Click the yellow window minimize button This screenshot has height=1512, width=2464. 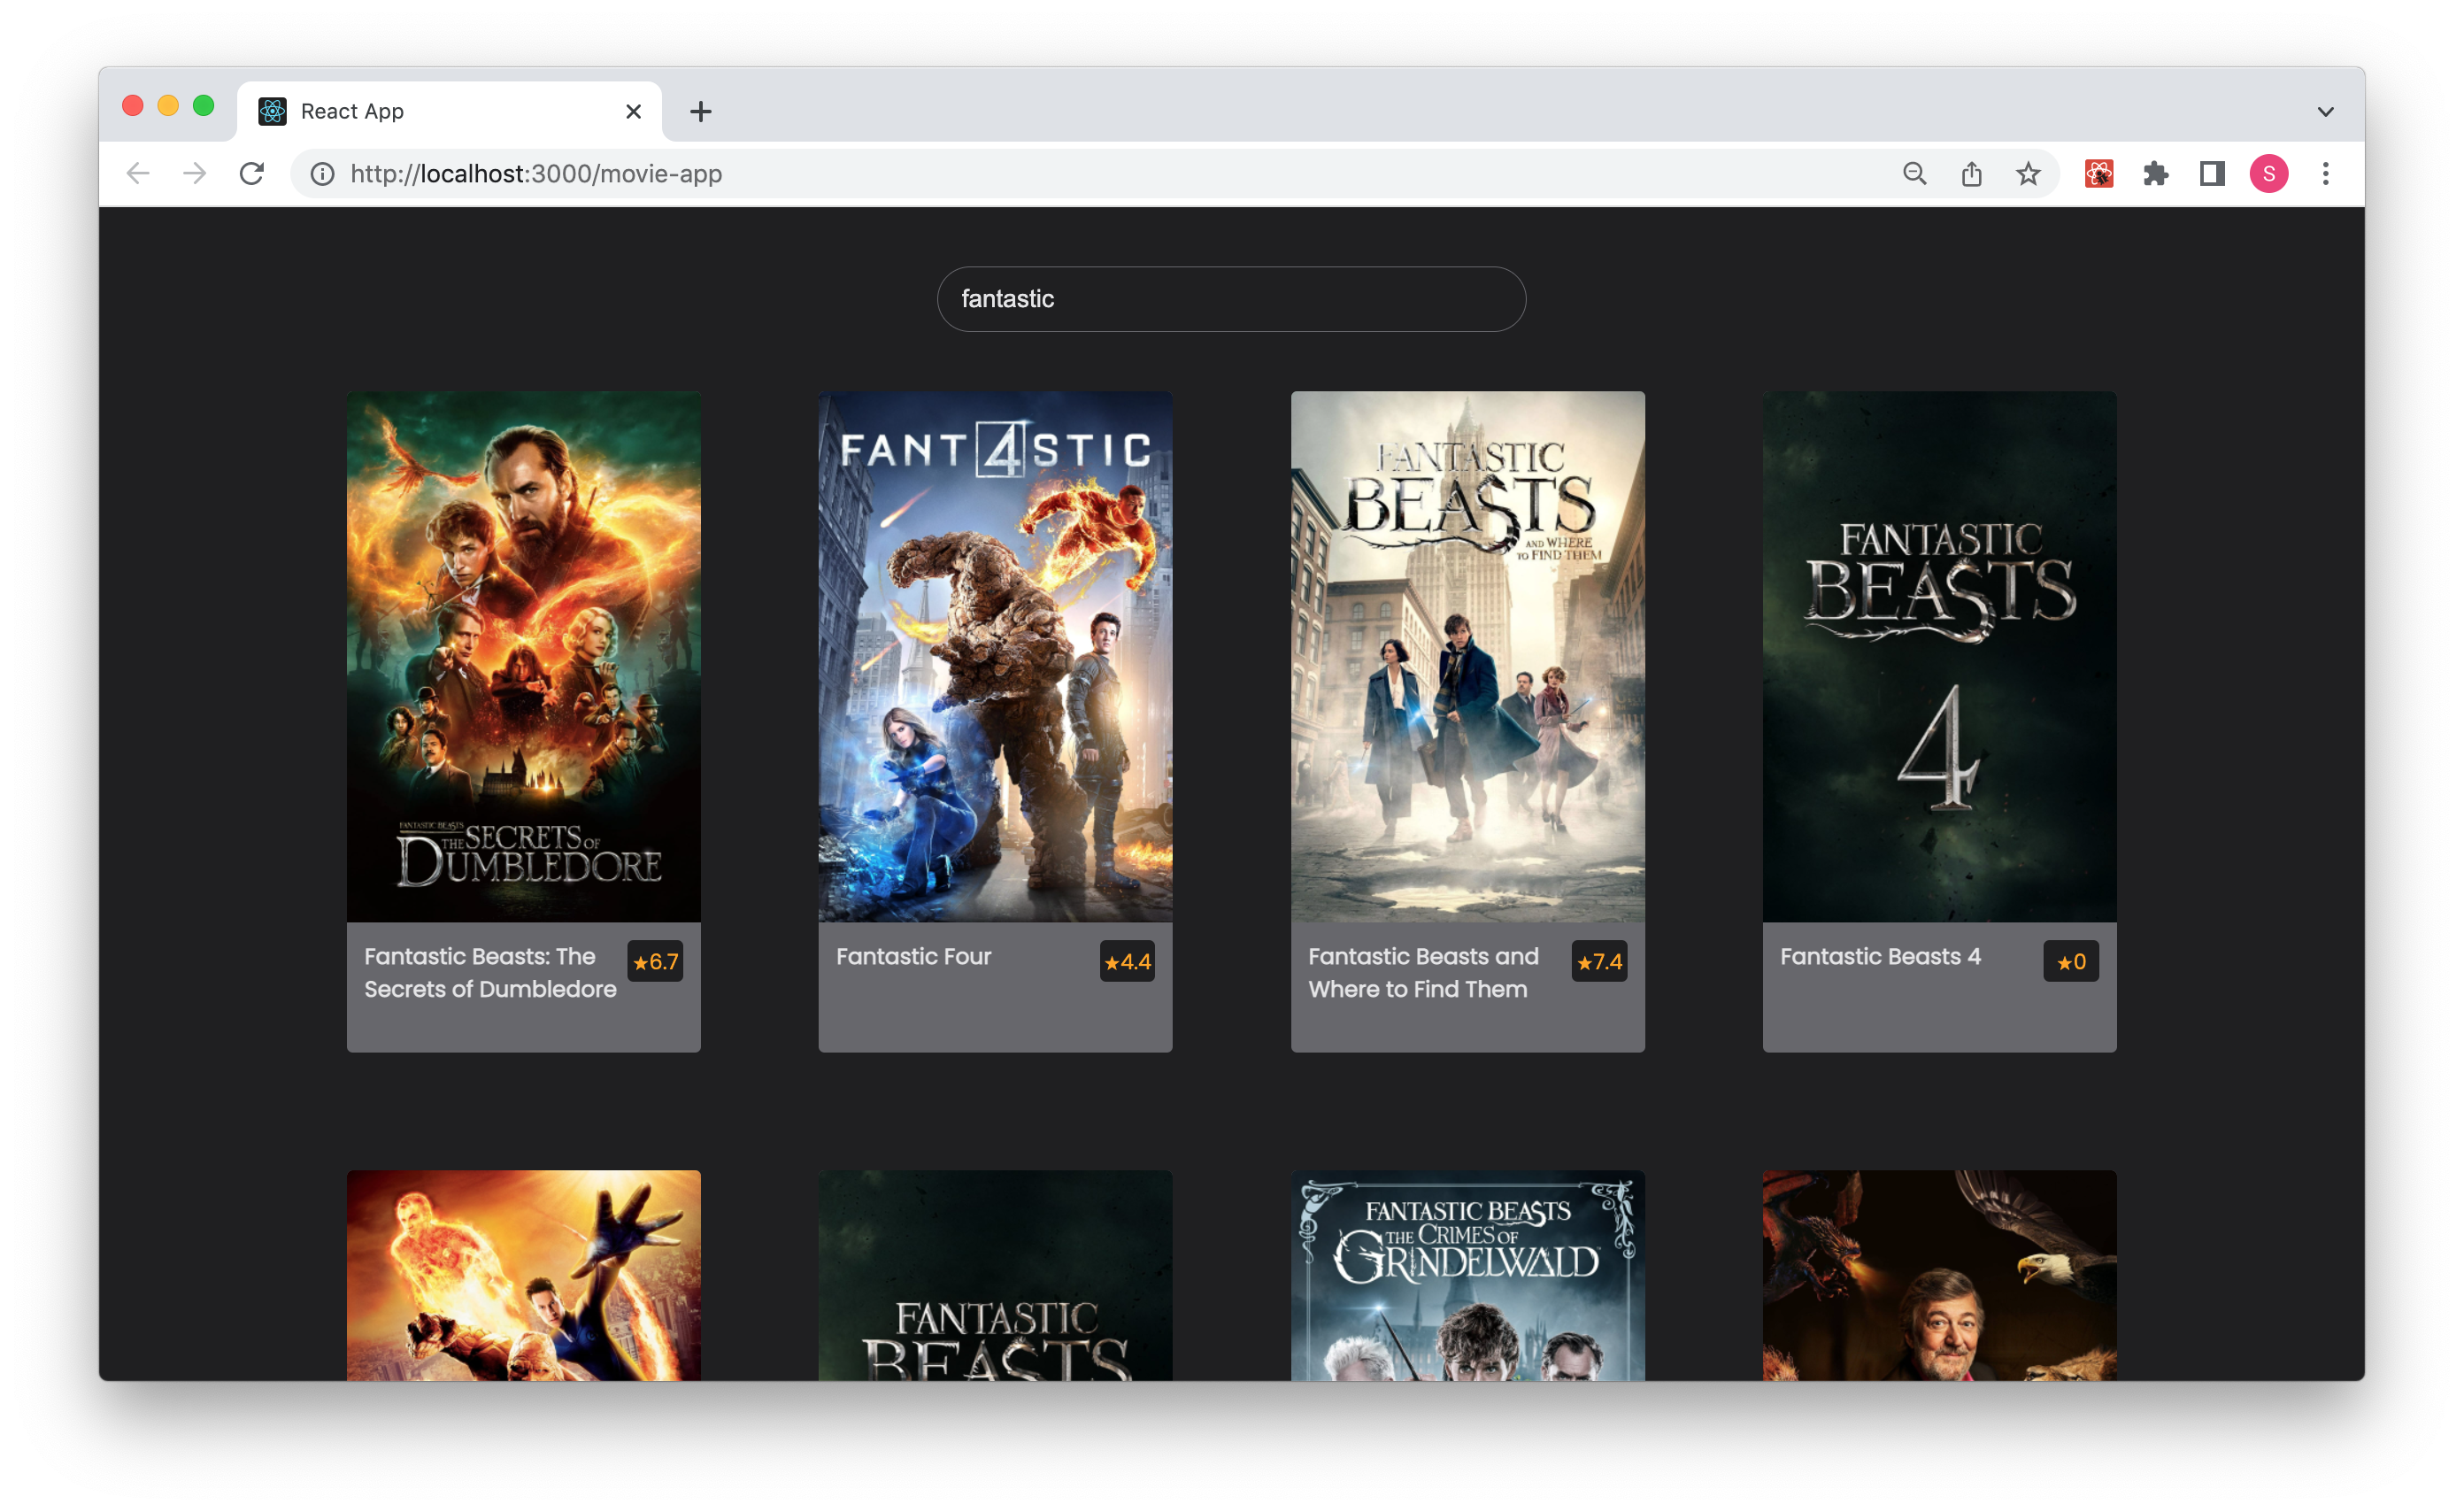pyautogui.click(x=168, y=106)
